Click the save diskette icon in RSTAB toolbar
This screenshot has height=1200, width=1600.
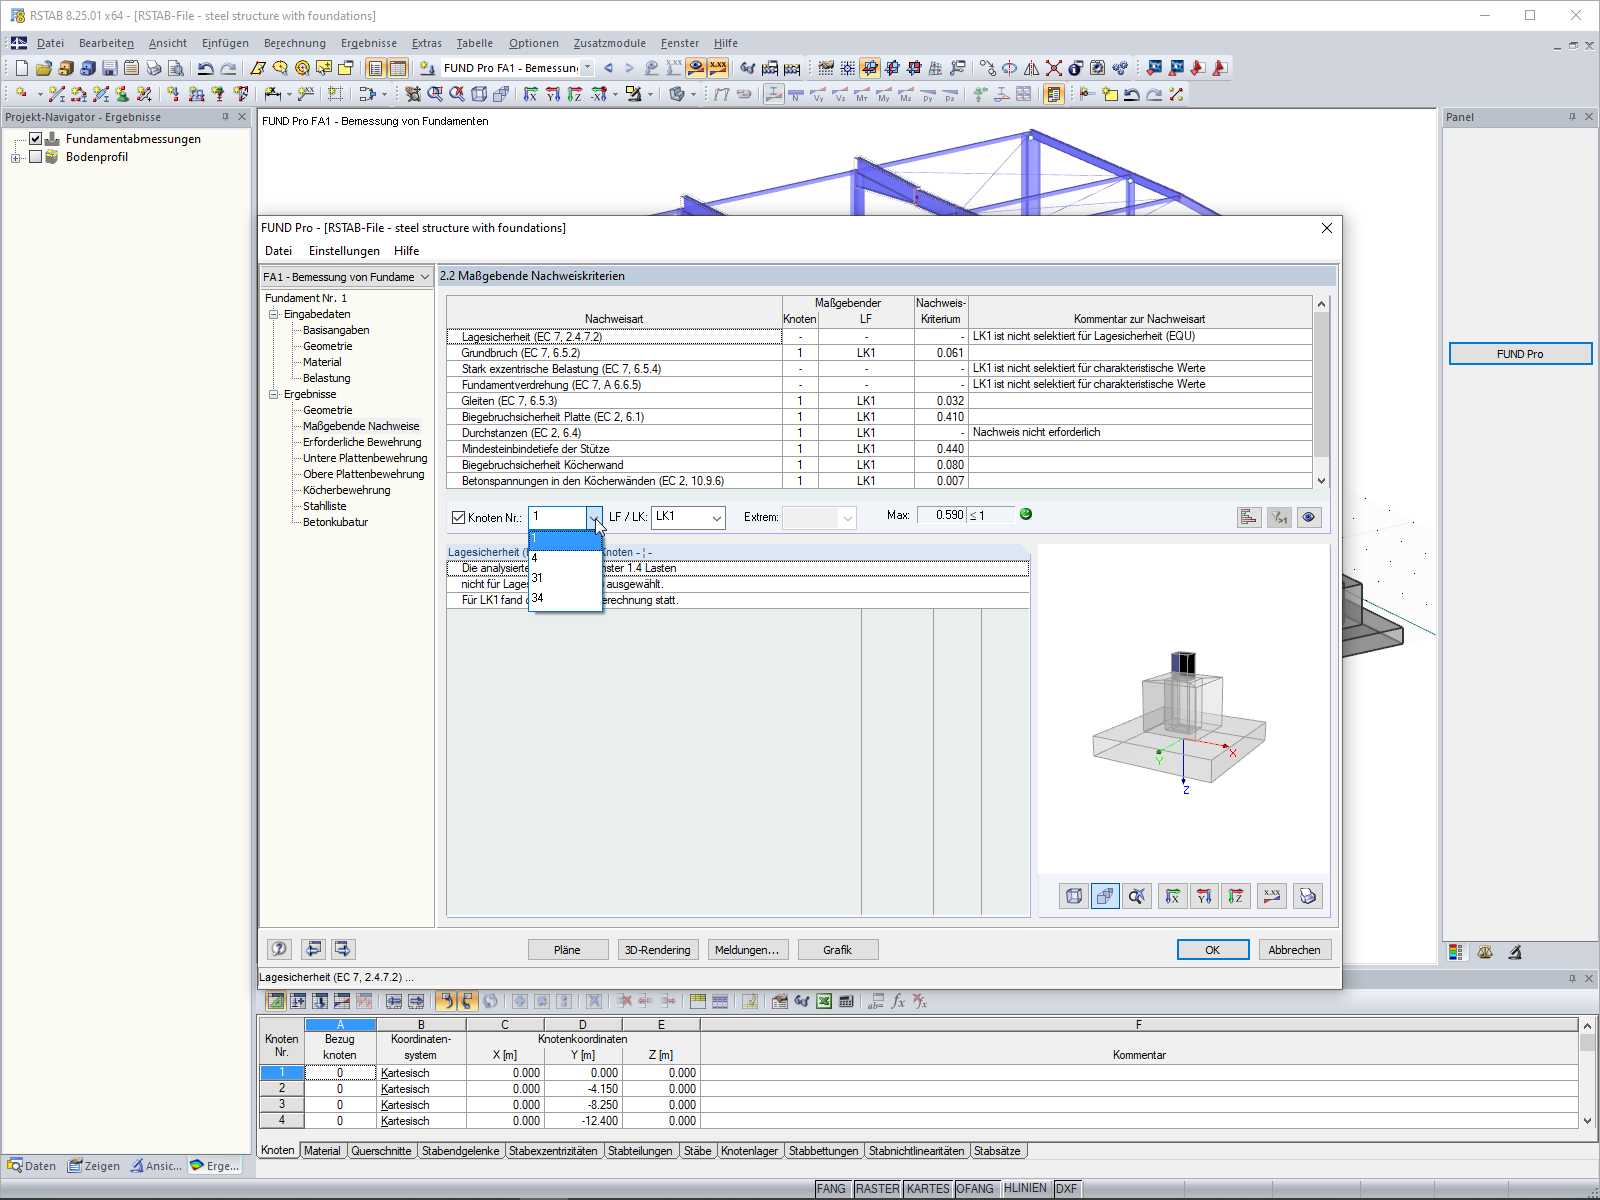click(110, 68)
